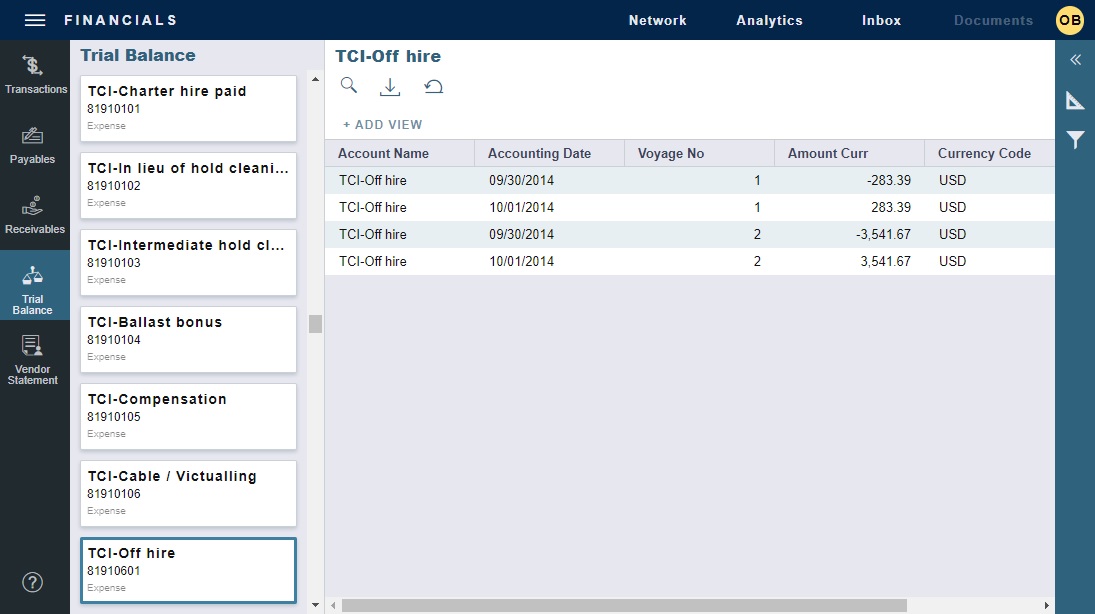The width and height of the screenshot is (1095, 614).
Task: Open the Network menu
Action: 657,19
